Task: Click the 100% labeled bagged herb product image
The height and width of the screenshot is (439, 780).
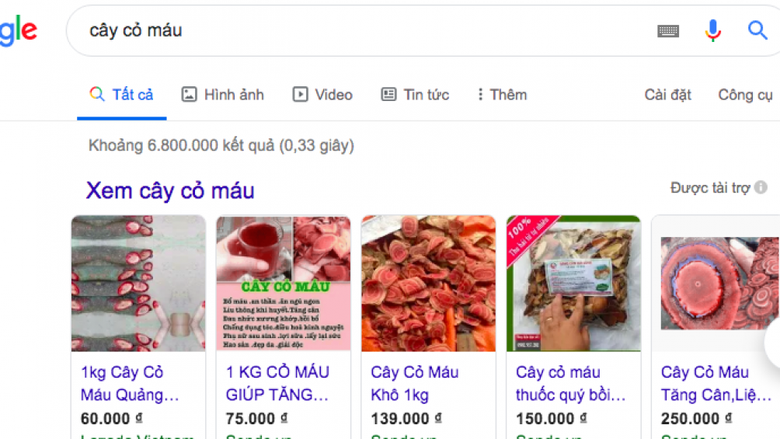Action: pyautogui.click(x=574, y=283)
